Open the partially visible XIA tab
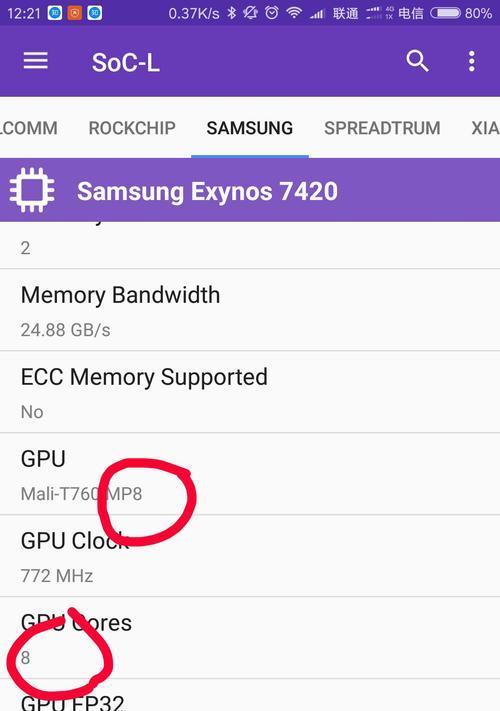This screenshot has width=500, height=711. (485, 128)
